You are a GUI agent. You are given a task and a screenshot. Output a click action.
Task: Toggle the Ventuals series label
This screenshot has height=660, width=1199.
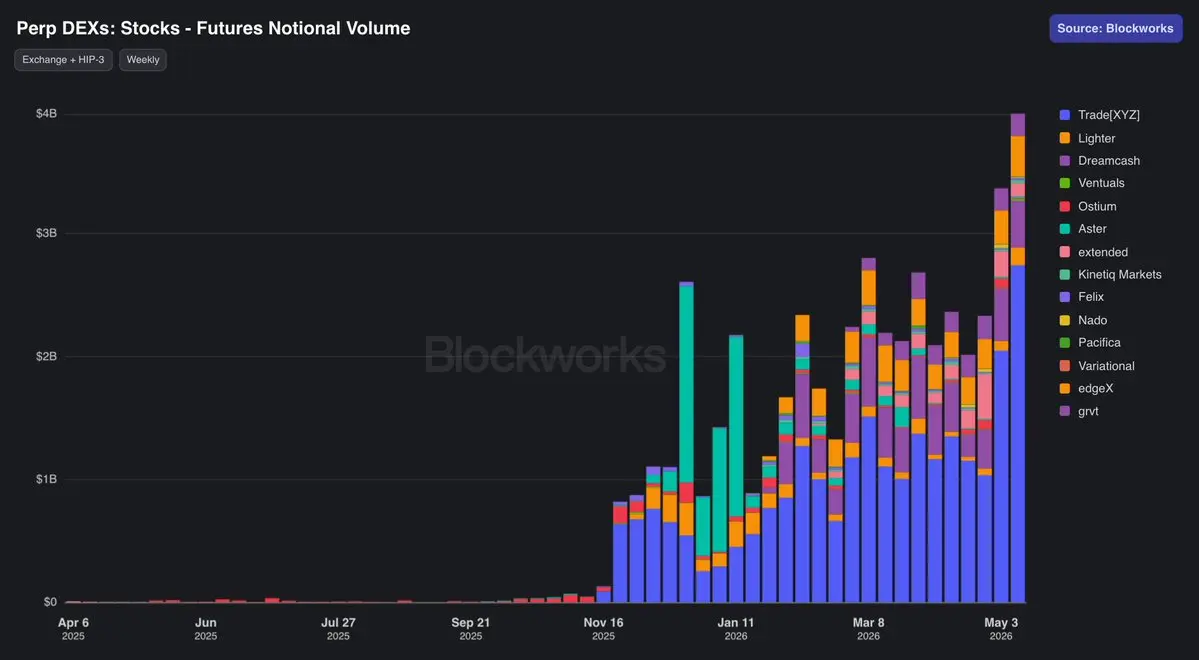click(1101, 183)
